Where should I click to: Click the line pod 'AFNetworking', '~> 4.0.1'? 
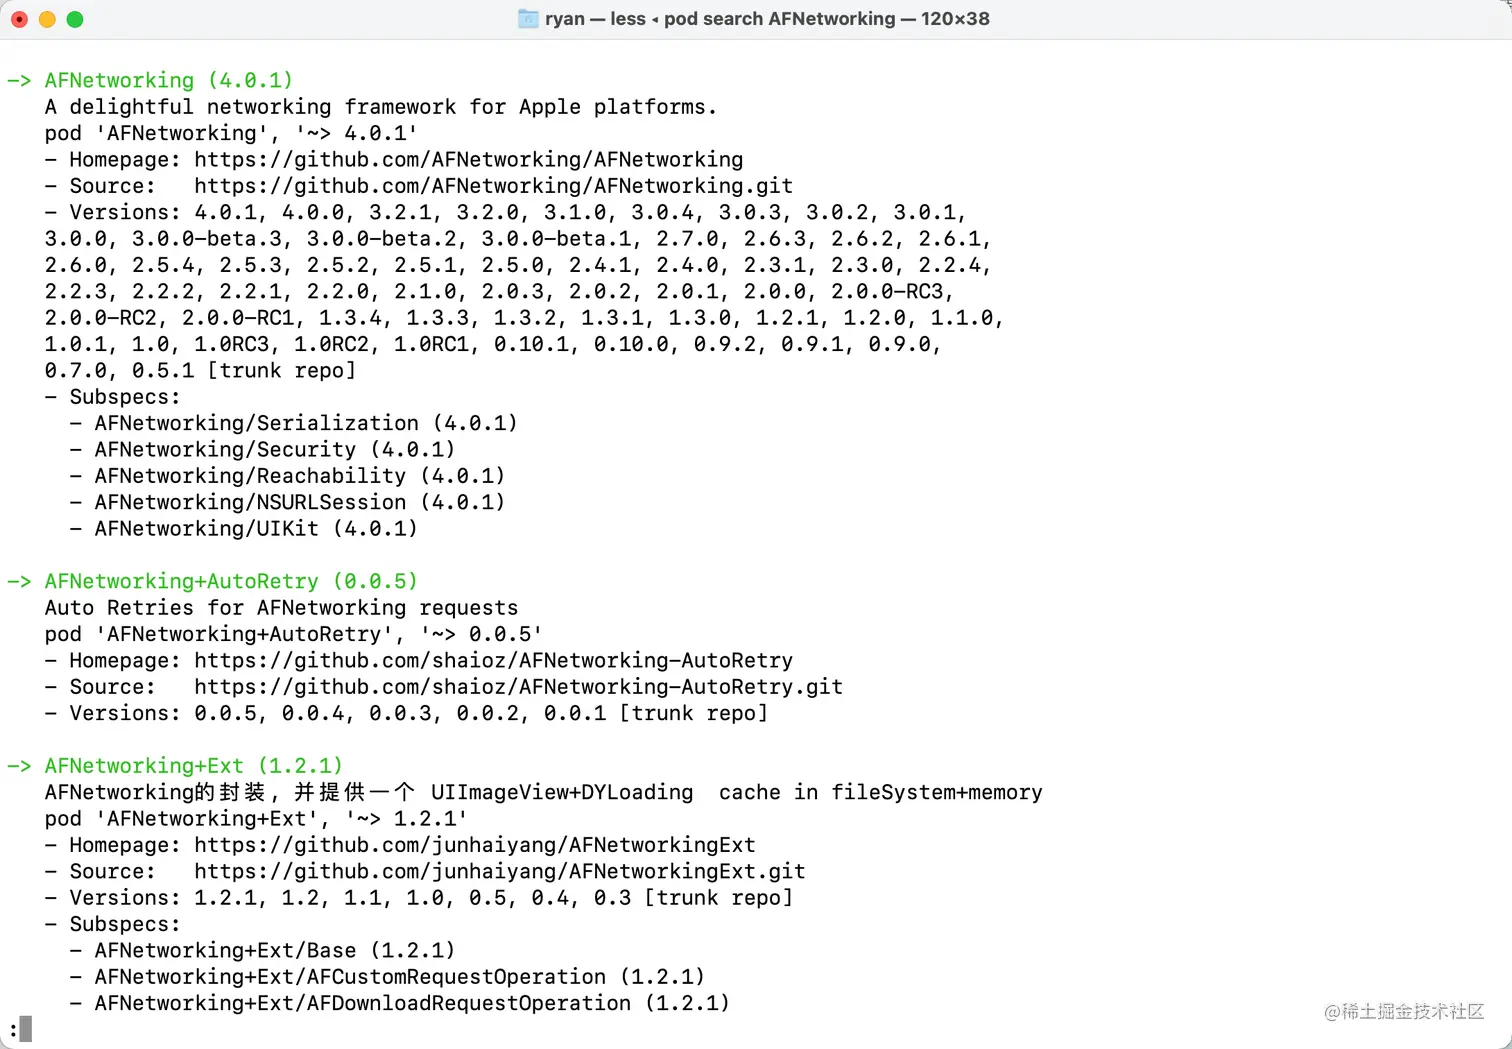click(x=231, y=133)
